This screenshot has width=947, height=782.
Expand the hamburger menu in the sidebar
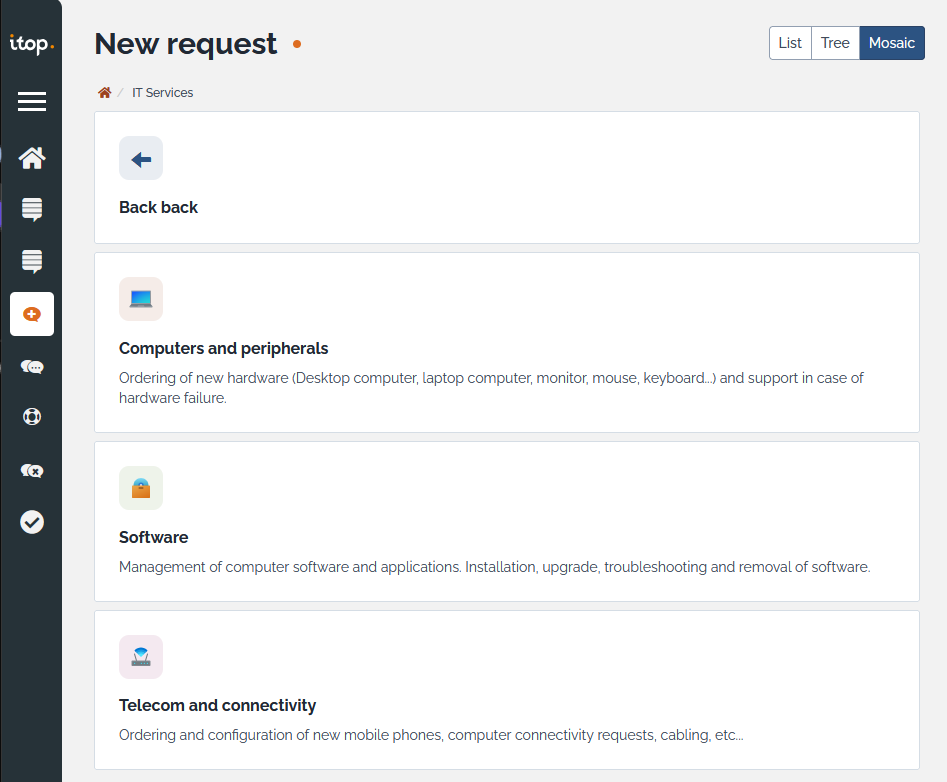[x=32, y=101]
